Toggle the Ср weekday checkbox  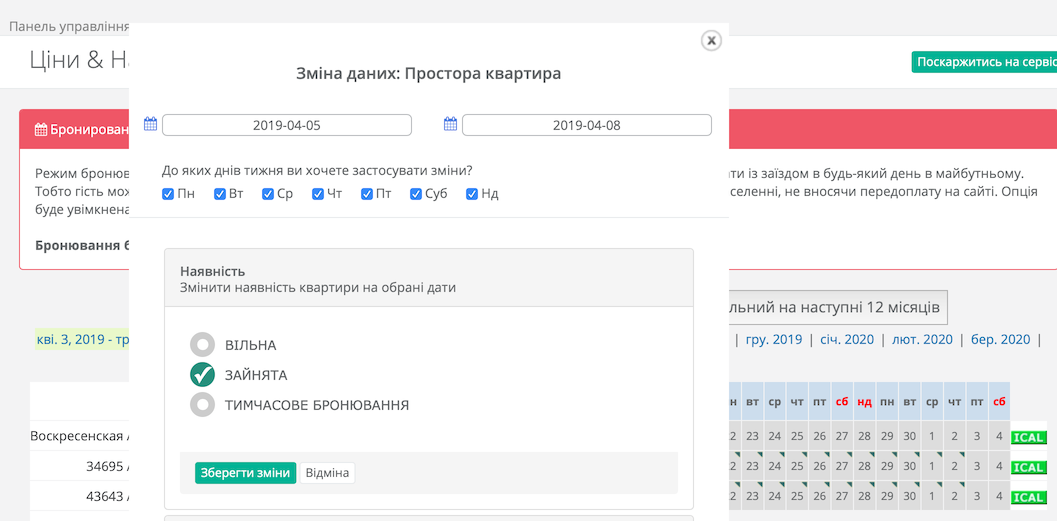(x=268, y=194)
